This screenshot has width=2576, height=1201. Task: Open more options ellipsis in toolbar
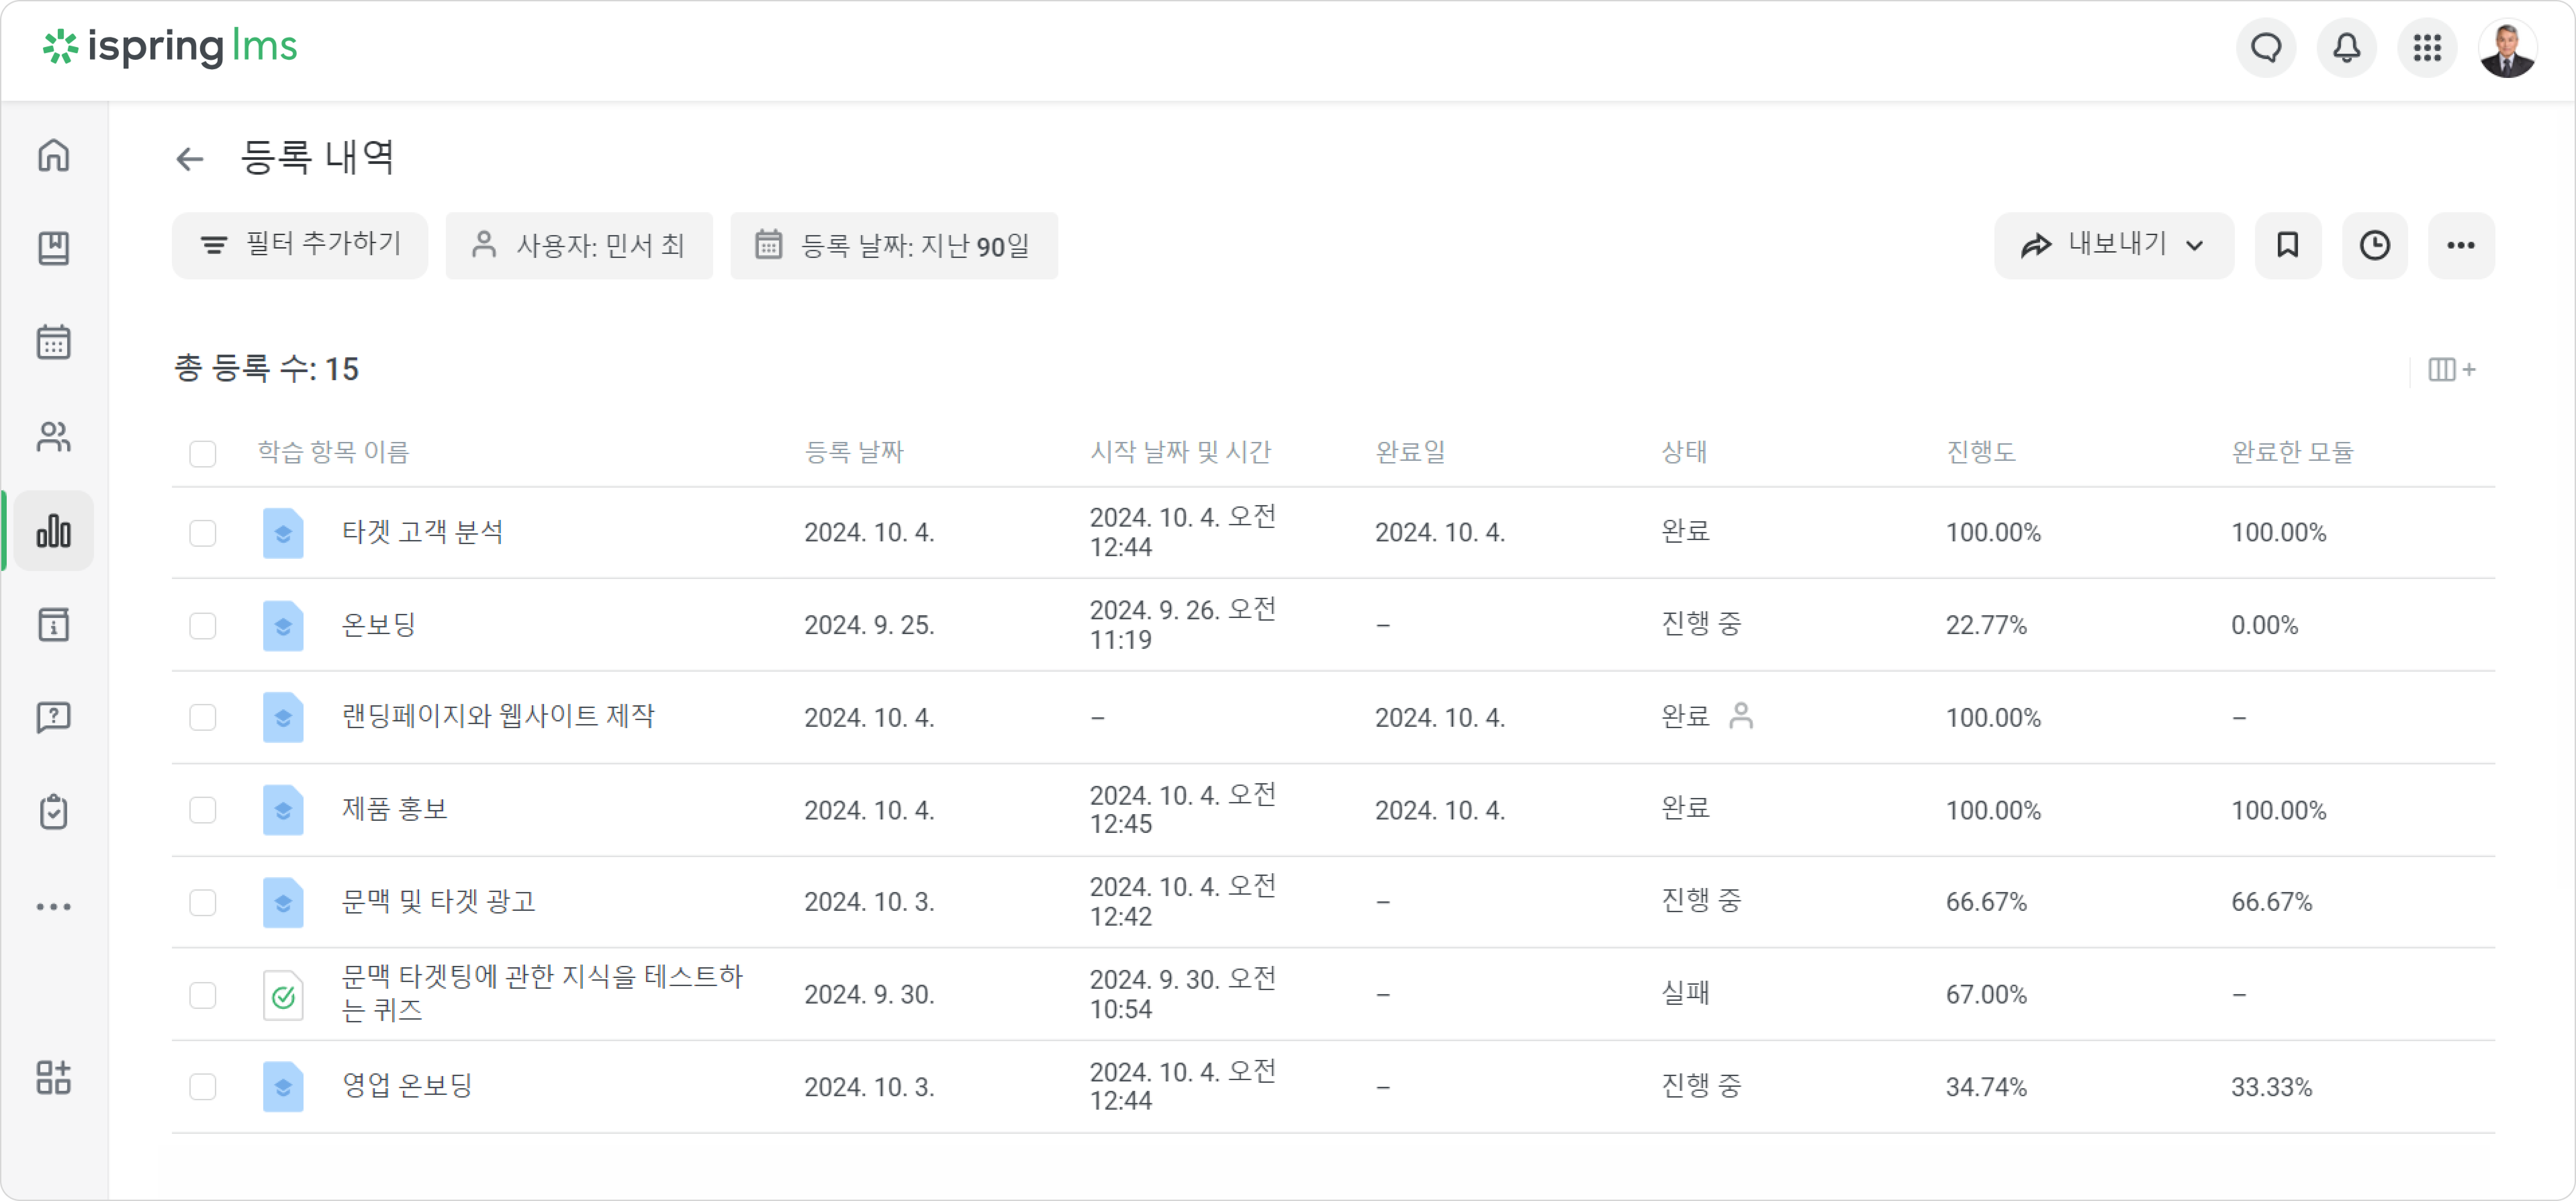(2461, 245)
